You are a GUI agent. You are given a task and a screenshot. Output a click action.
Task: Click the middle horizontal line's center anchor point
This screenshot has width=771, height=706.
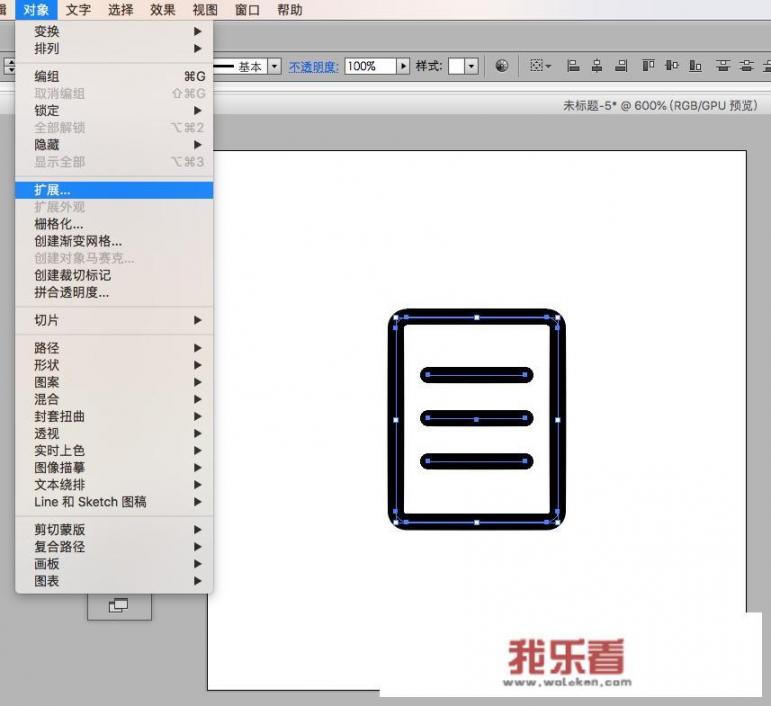(476, 419)
